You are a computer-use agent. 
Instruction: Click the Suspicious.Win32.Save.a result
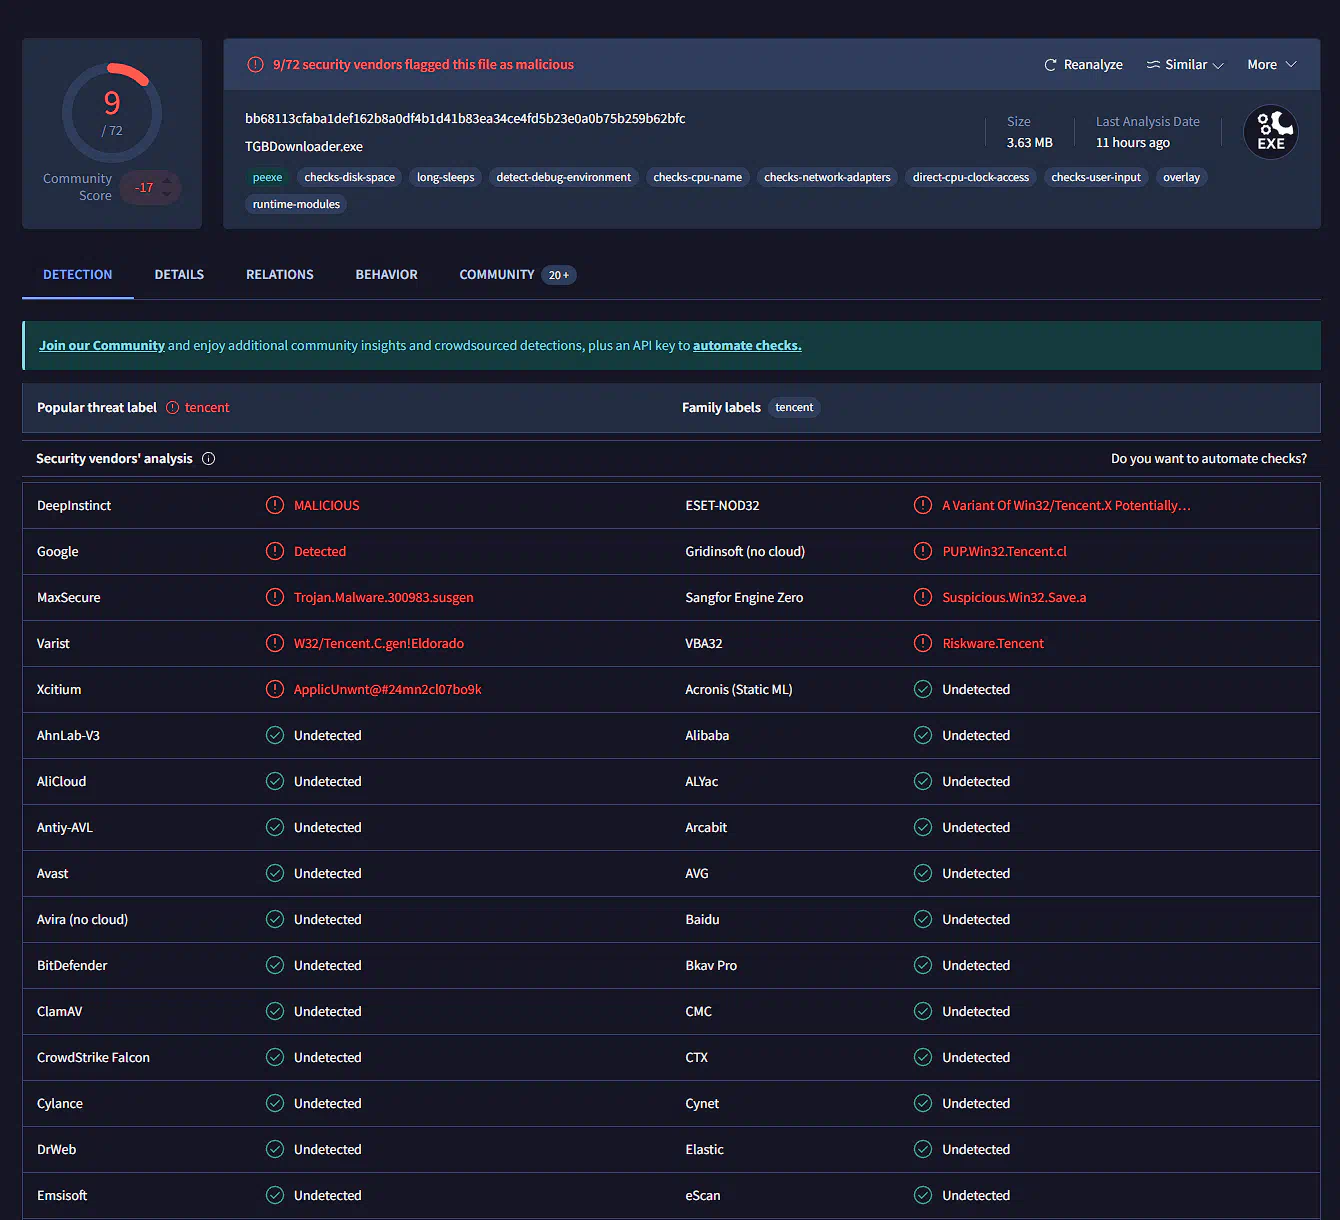click(x=1014, y=598)
